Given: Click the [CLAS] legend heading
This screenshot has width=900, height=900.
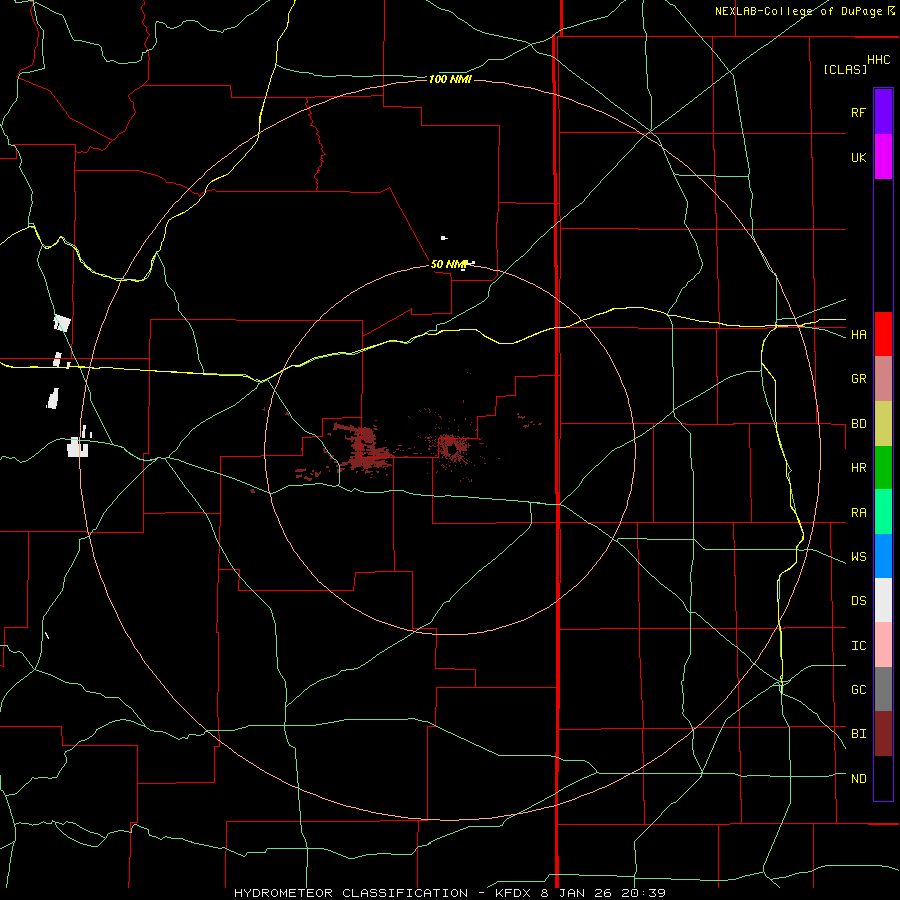Looking at the screenshot, I should [845, 69].
